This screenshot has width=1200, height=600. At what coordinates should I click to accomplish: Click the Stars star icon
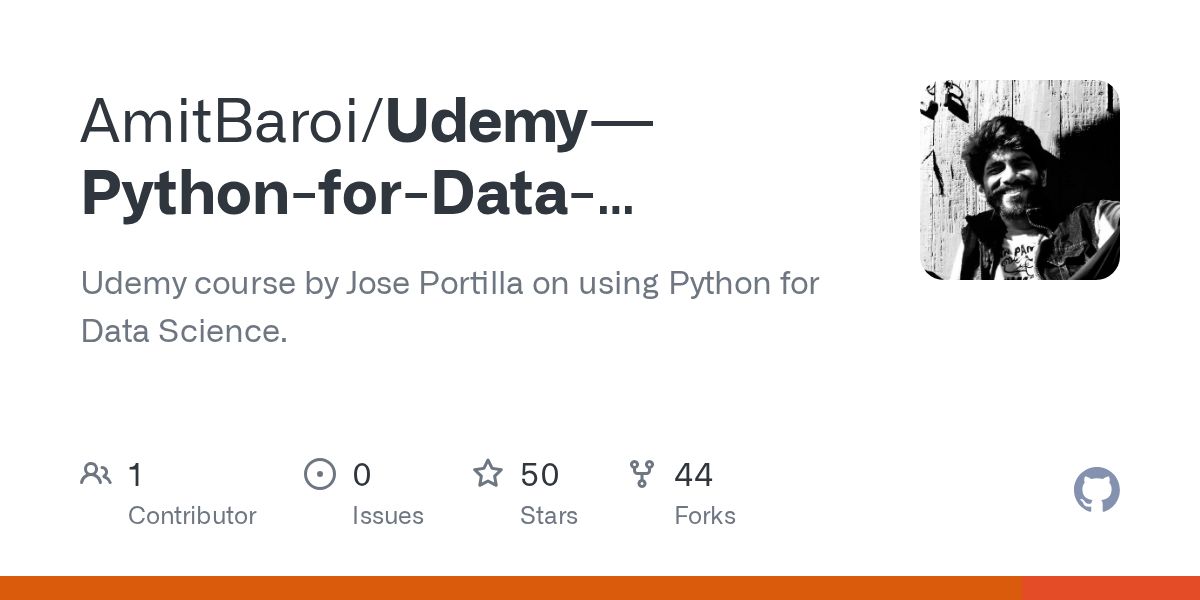pos(488,474)
